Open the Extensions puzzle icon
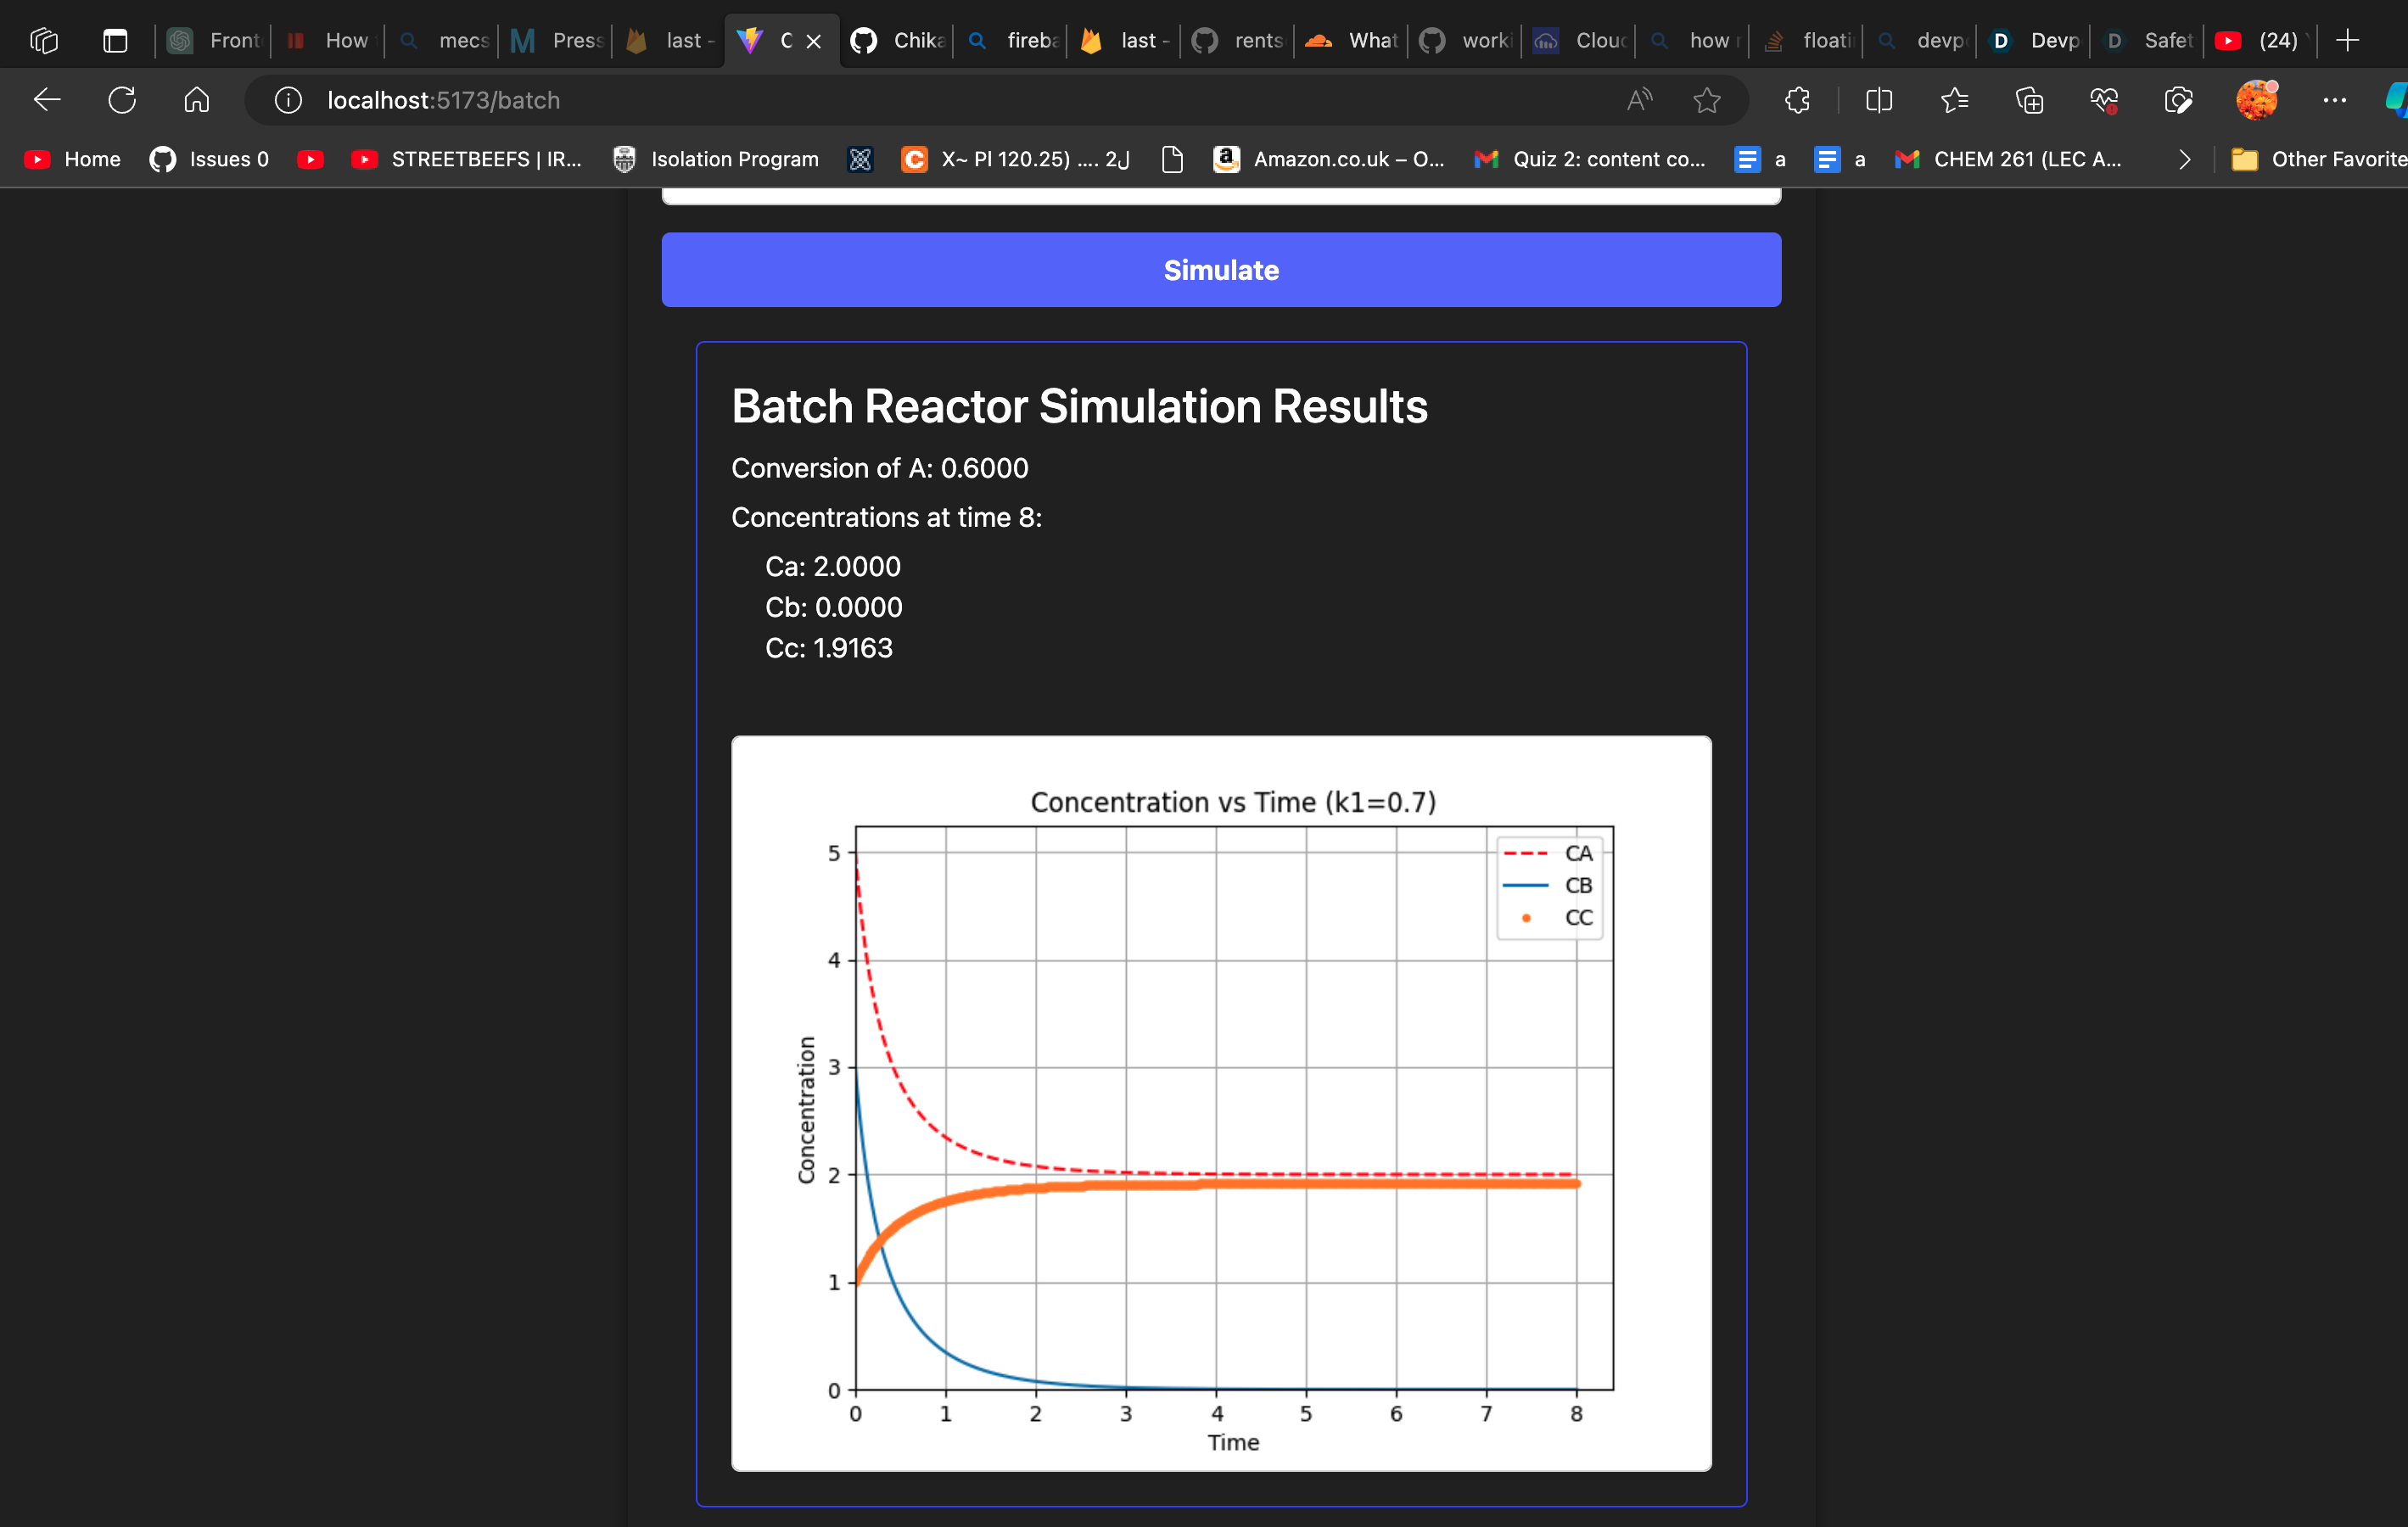 tap(1797, 100)
